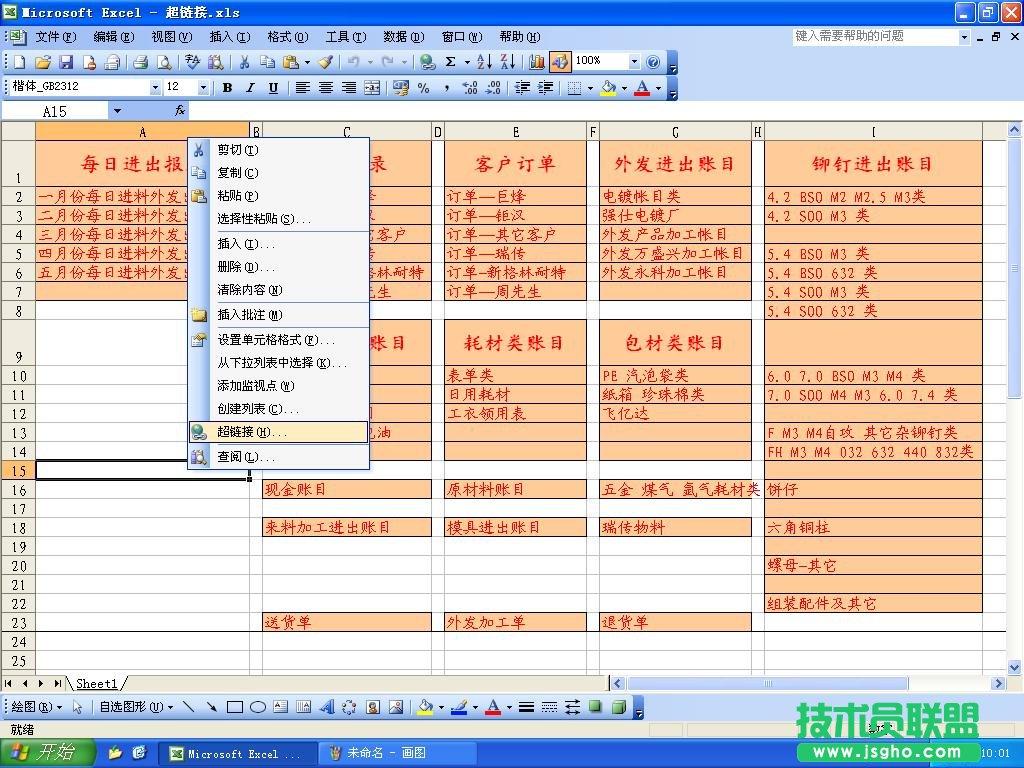Select the Oval tool on drawing toolbar

click(x=258, y=707)
